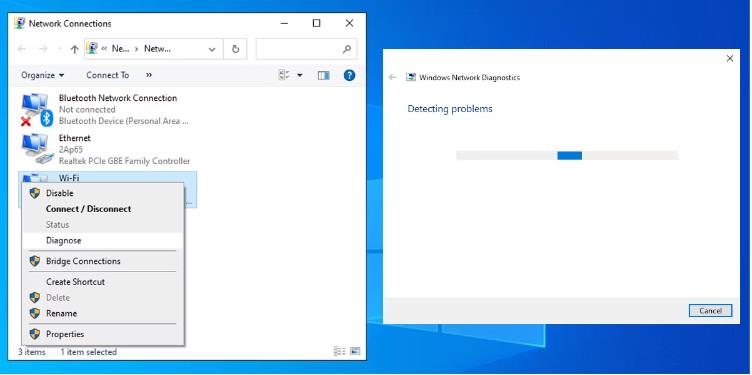The height and width of the screenshot is (375, 752).
Task: Click the 'Netw...' address breadcrumb segment
Action: click(x=157, y=49)
